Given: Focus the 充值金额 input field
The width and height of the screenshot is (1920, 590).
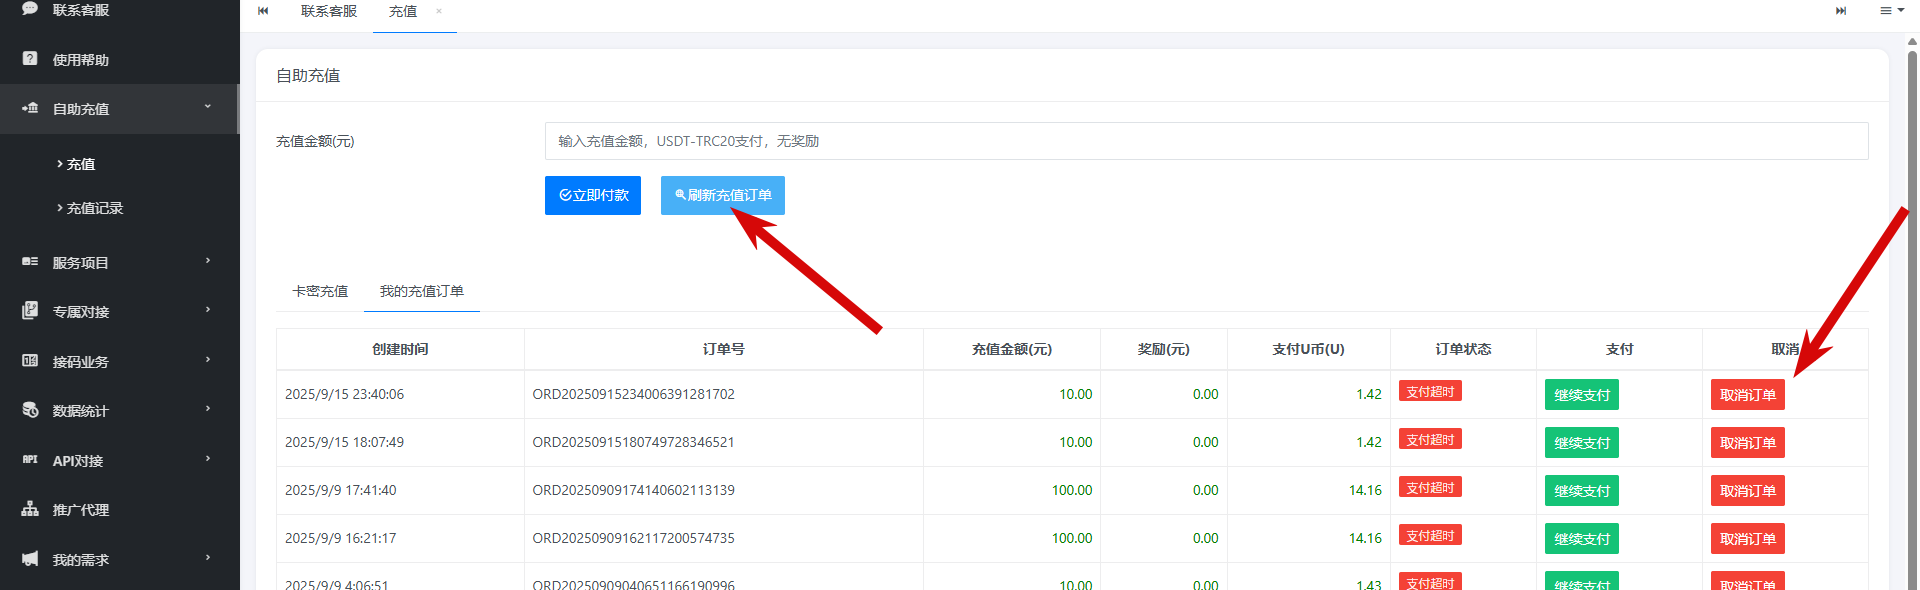Looking at the screenshot, I should pyautogui.click(x=1206, y=141).
